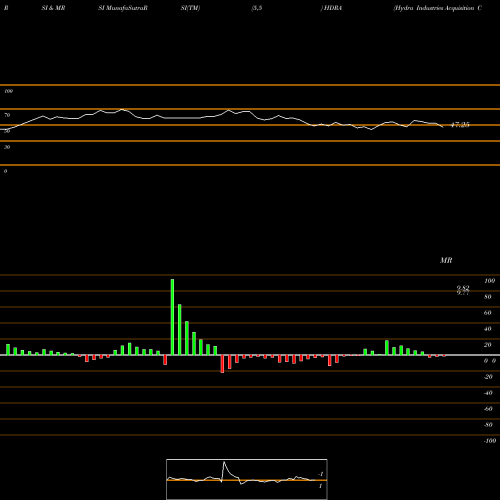Click the tallest green MR histogram bar
The width and height of the screenshot is (500, 500).
[x=172, y=317]
